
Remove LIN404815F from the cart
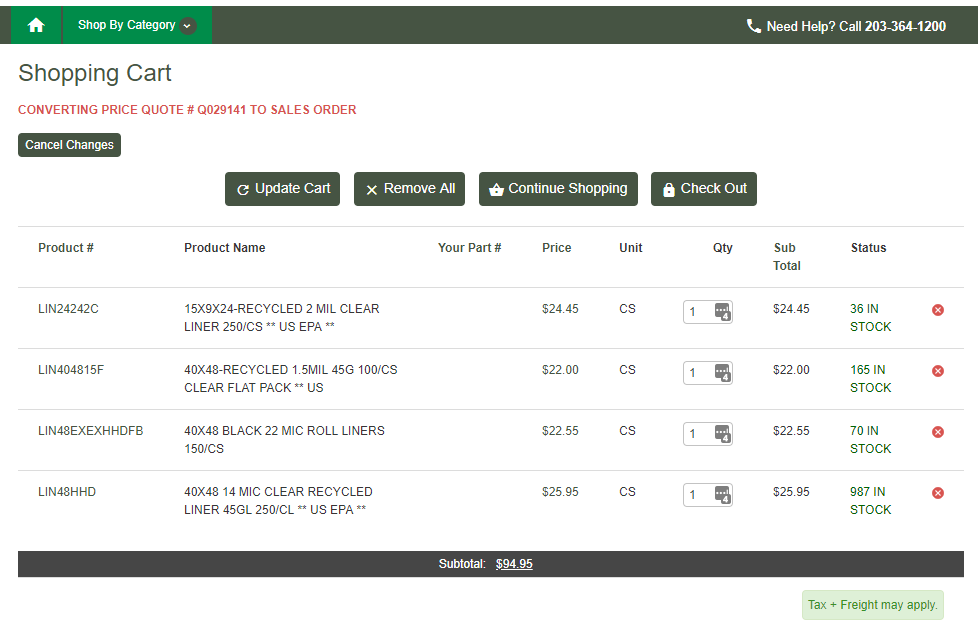click(x=937, y=370)
